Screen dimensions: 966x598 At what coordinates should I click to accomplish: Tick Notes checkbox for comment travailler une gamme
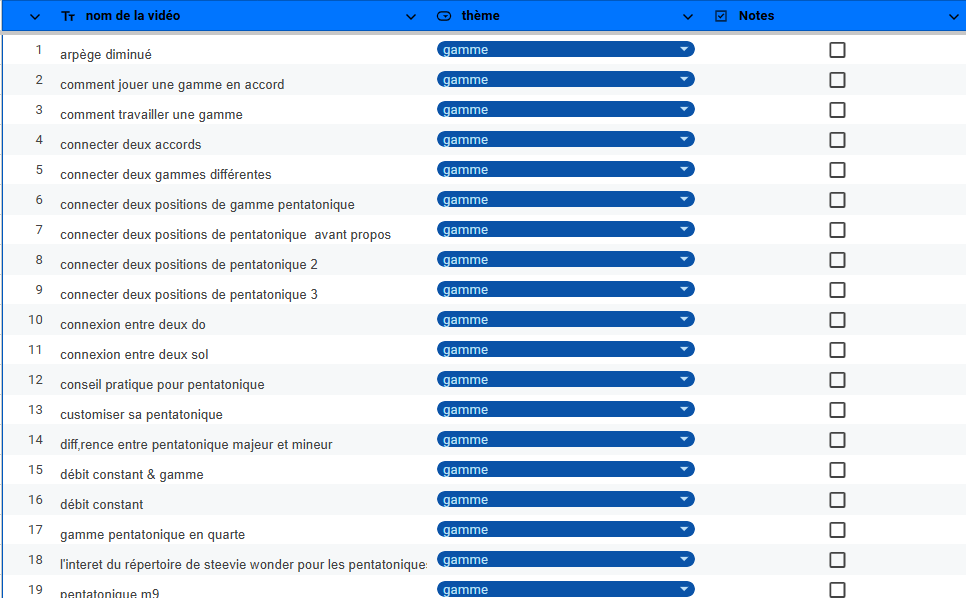(x=837, y=110)
